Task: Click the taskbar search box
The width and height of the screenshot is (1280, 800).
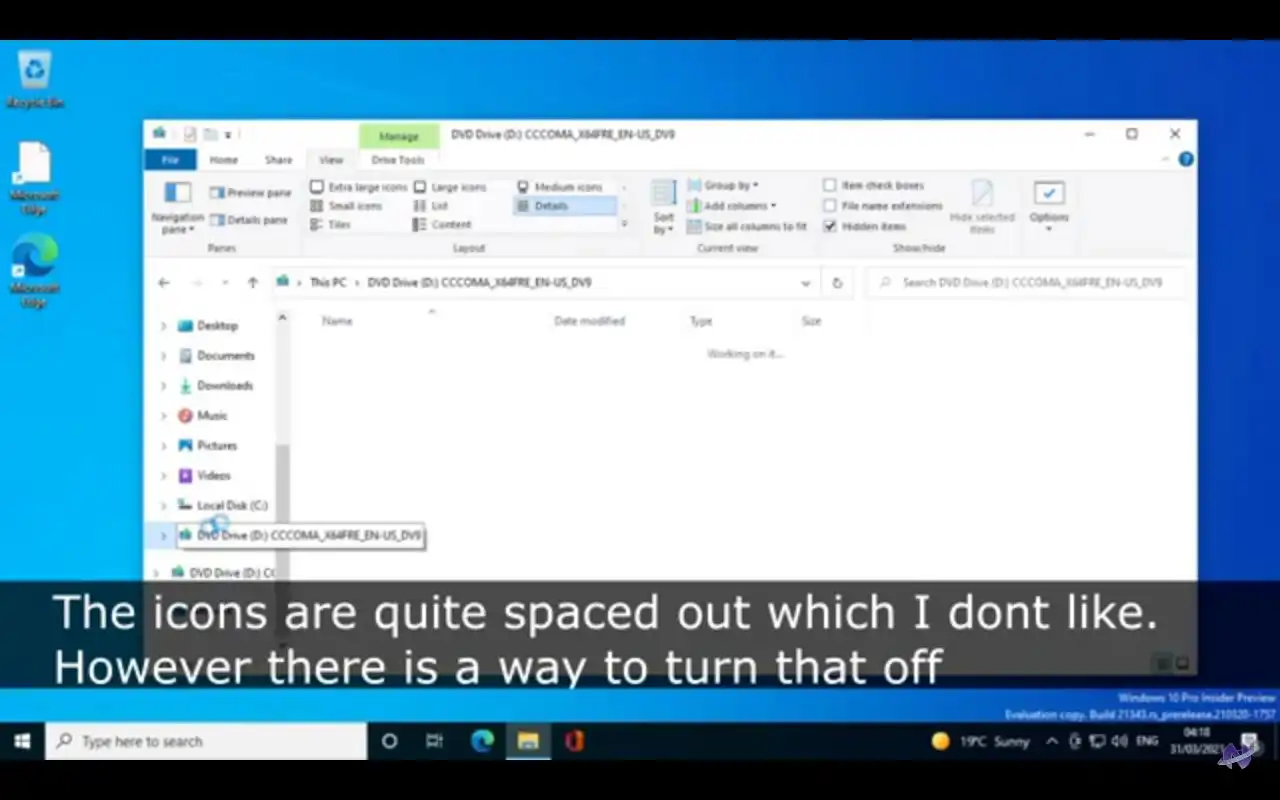Action: pos(207,741)
